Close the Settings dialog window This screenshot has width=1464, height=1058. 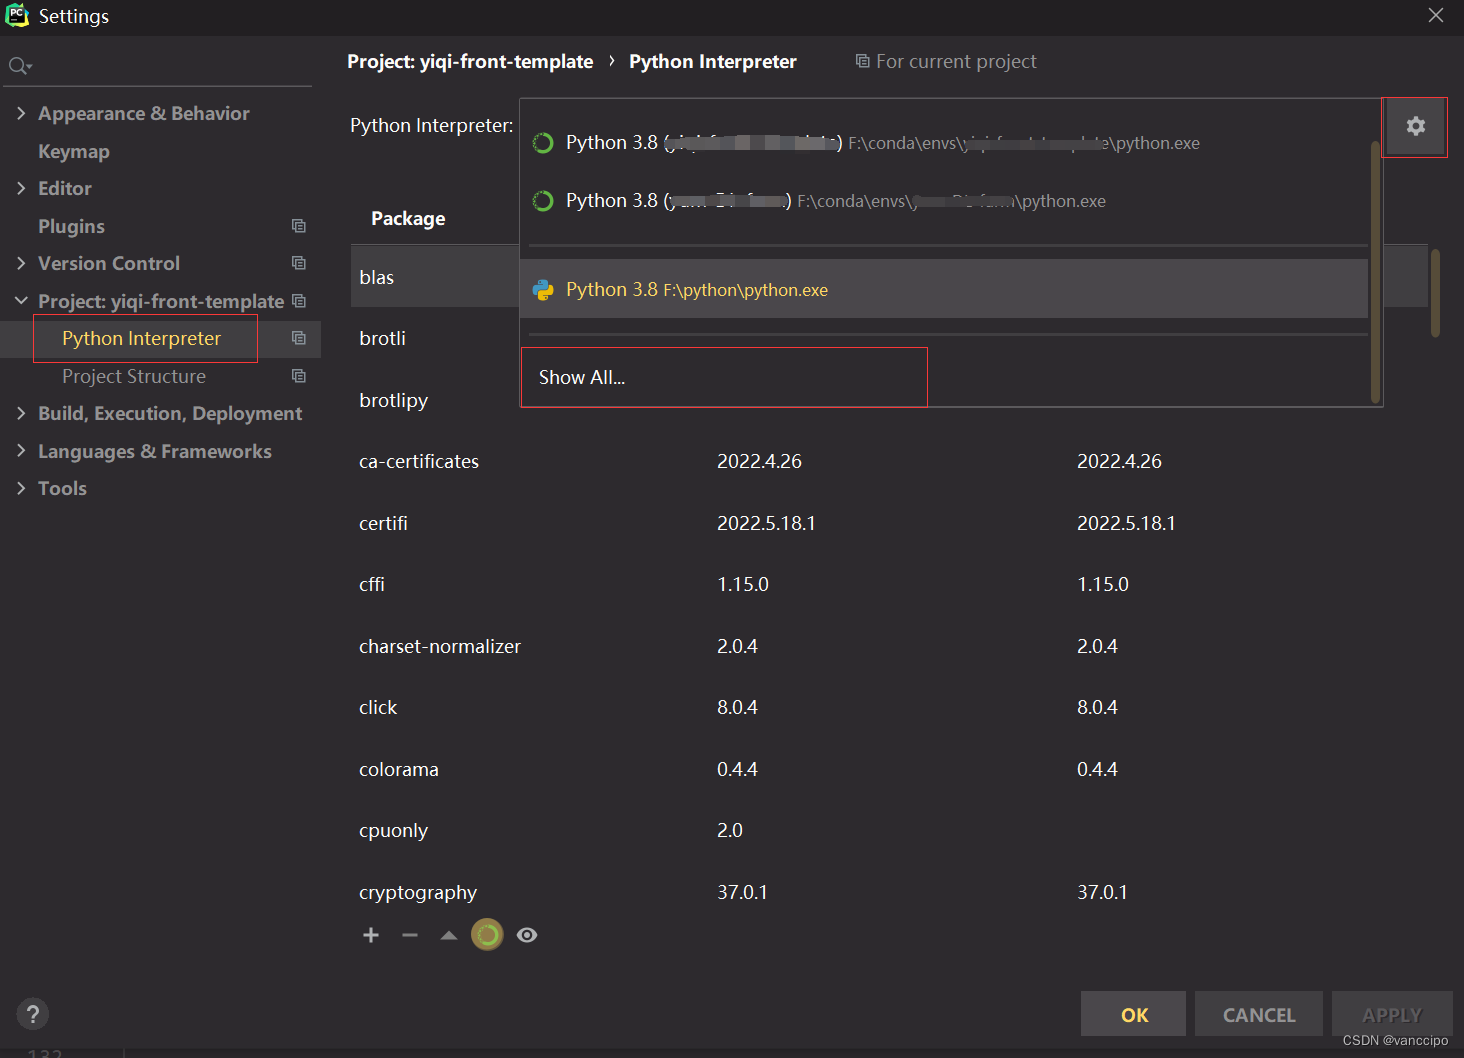click(1435, 15)
